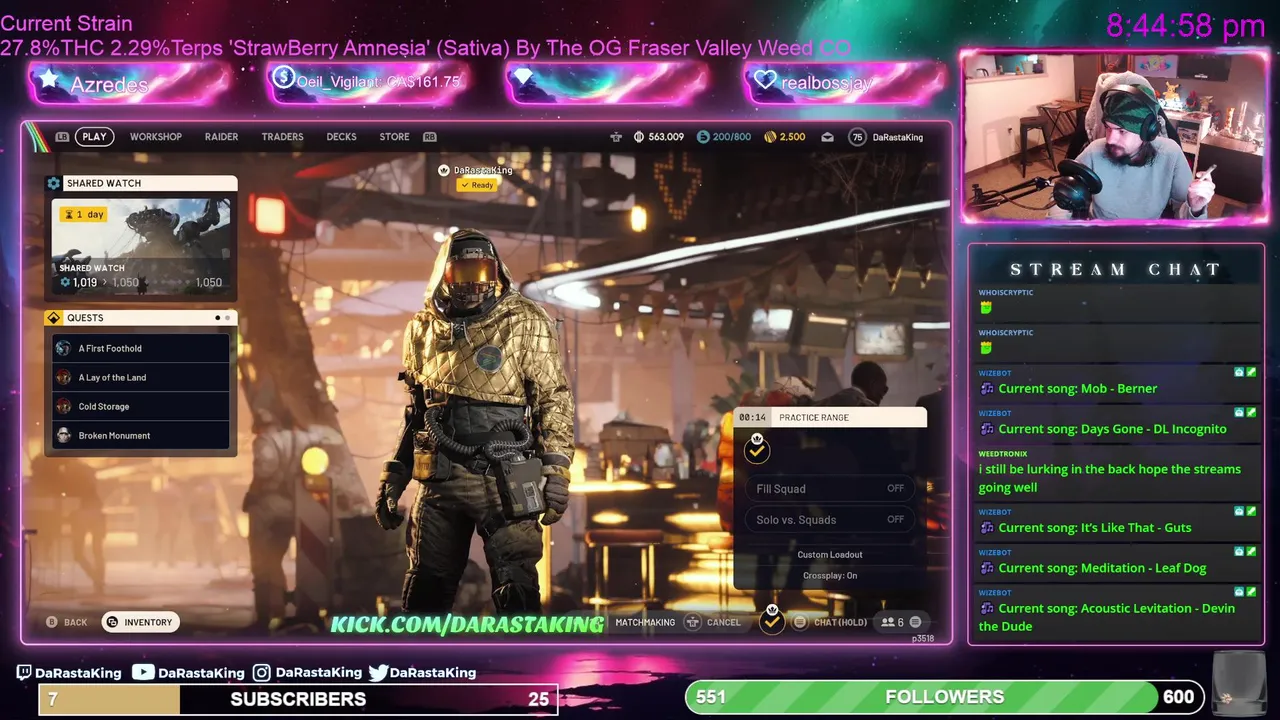This screenshot has height=720, width=1280.
Task: Click the Current song: Days Gone - DL Incognito message
Action: coord(1116,422)
